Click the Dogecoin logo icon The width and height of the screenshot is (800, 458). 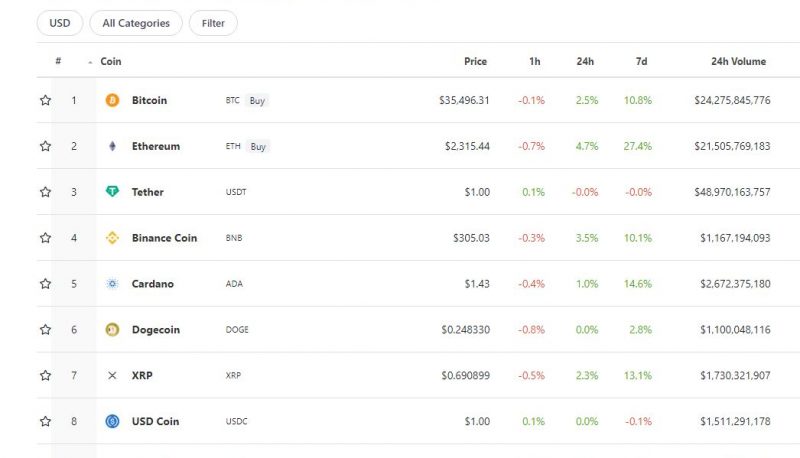112,330
